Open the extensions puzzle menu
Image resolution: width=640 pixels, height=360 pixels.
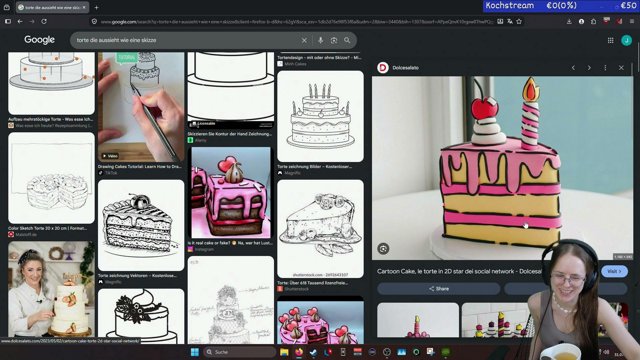(x=593, y=21)
